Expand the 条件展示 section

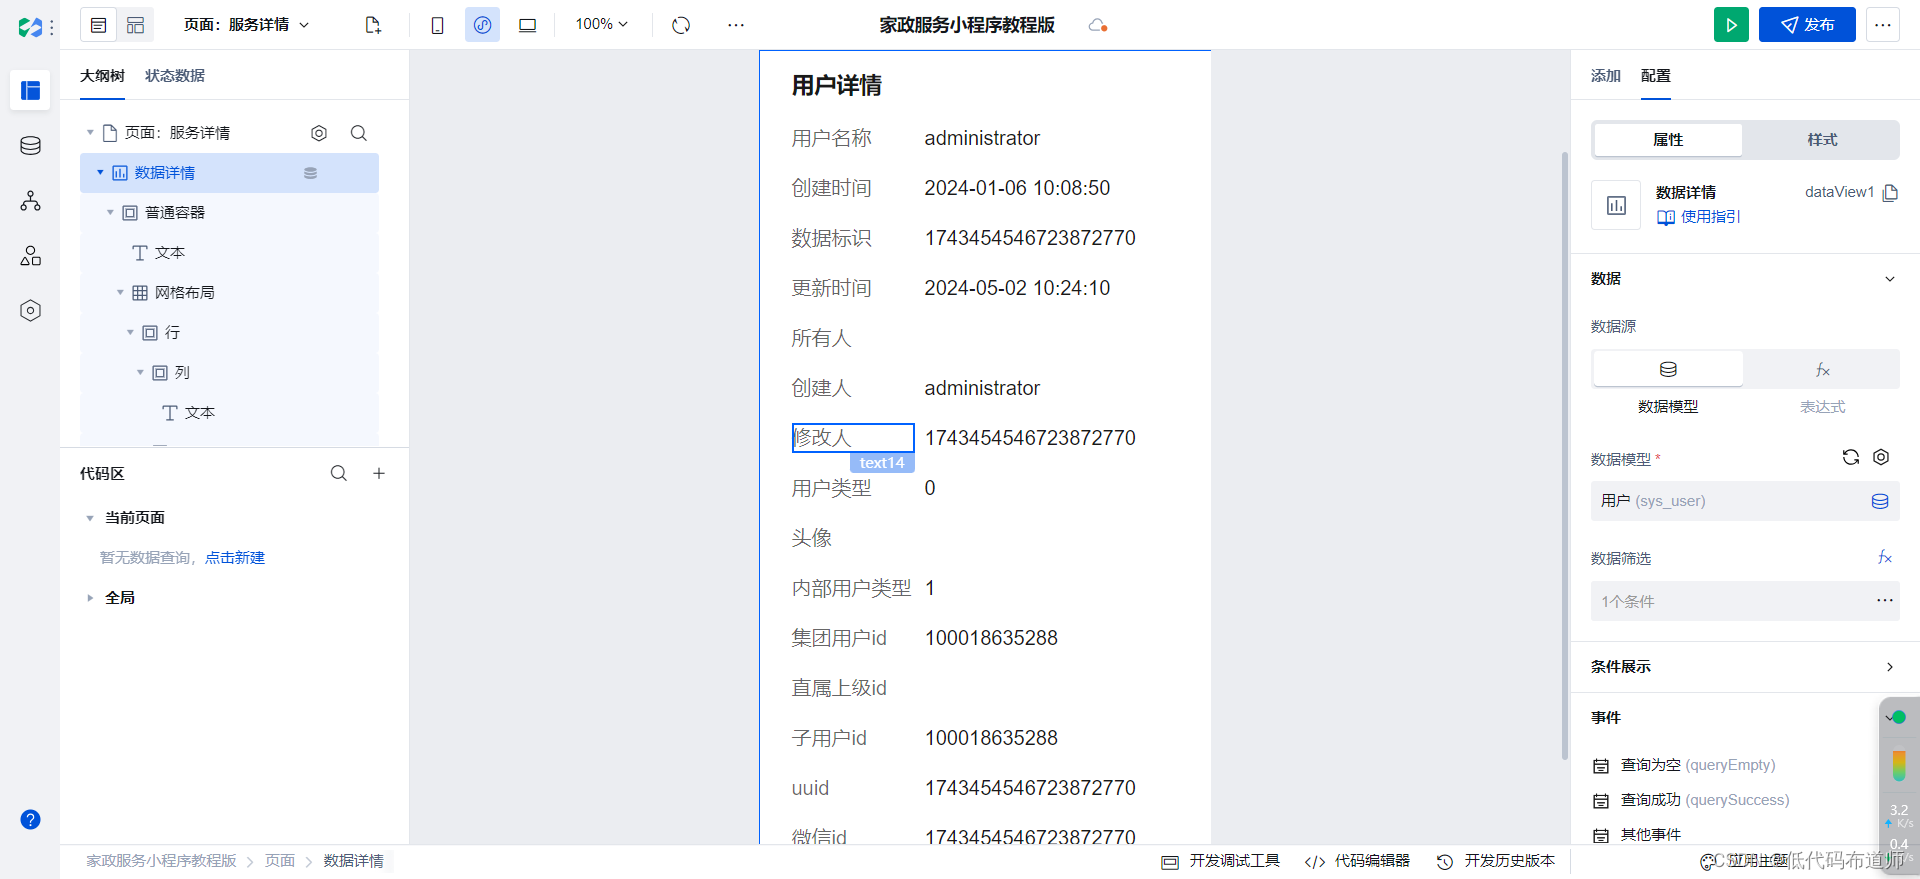click(1890, 667)
